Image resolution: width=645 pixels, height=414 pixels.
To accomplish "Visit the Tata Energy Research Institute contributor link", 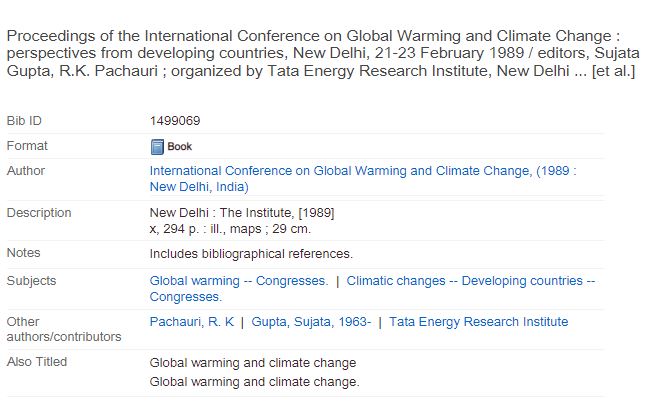I will click(x=478, y=321).
